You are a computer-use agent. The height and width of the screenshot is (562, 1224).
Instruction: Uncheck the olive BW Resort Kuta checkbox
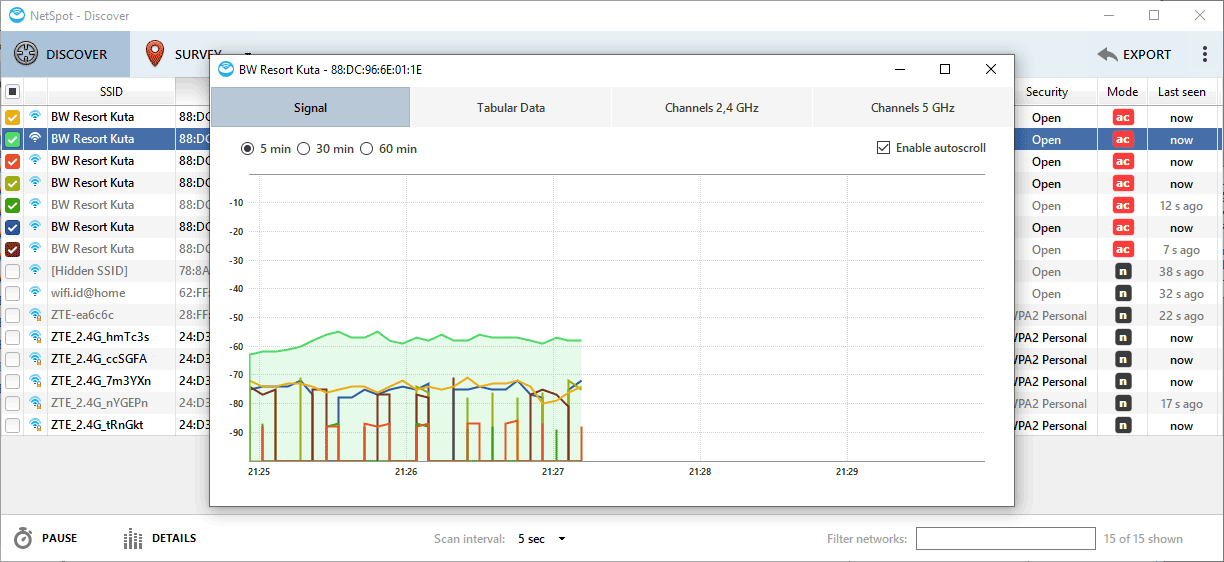point(12,183)
